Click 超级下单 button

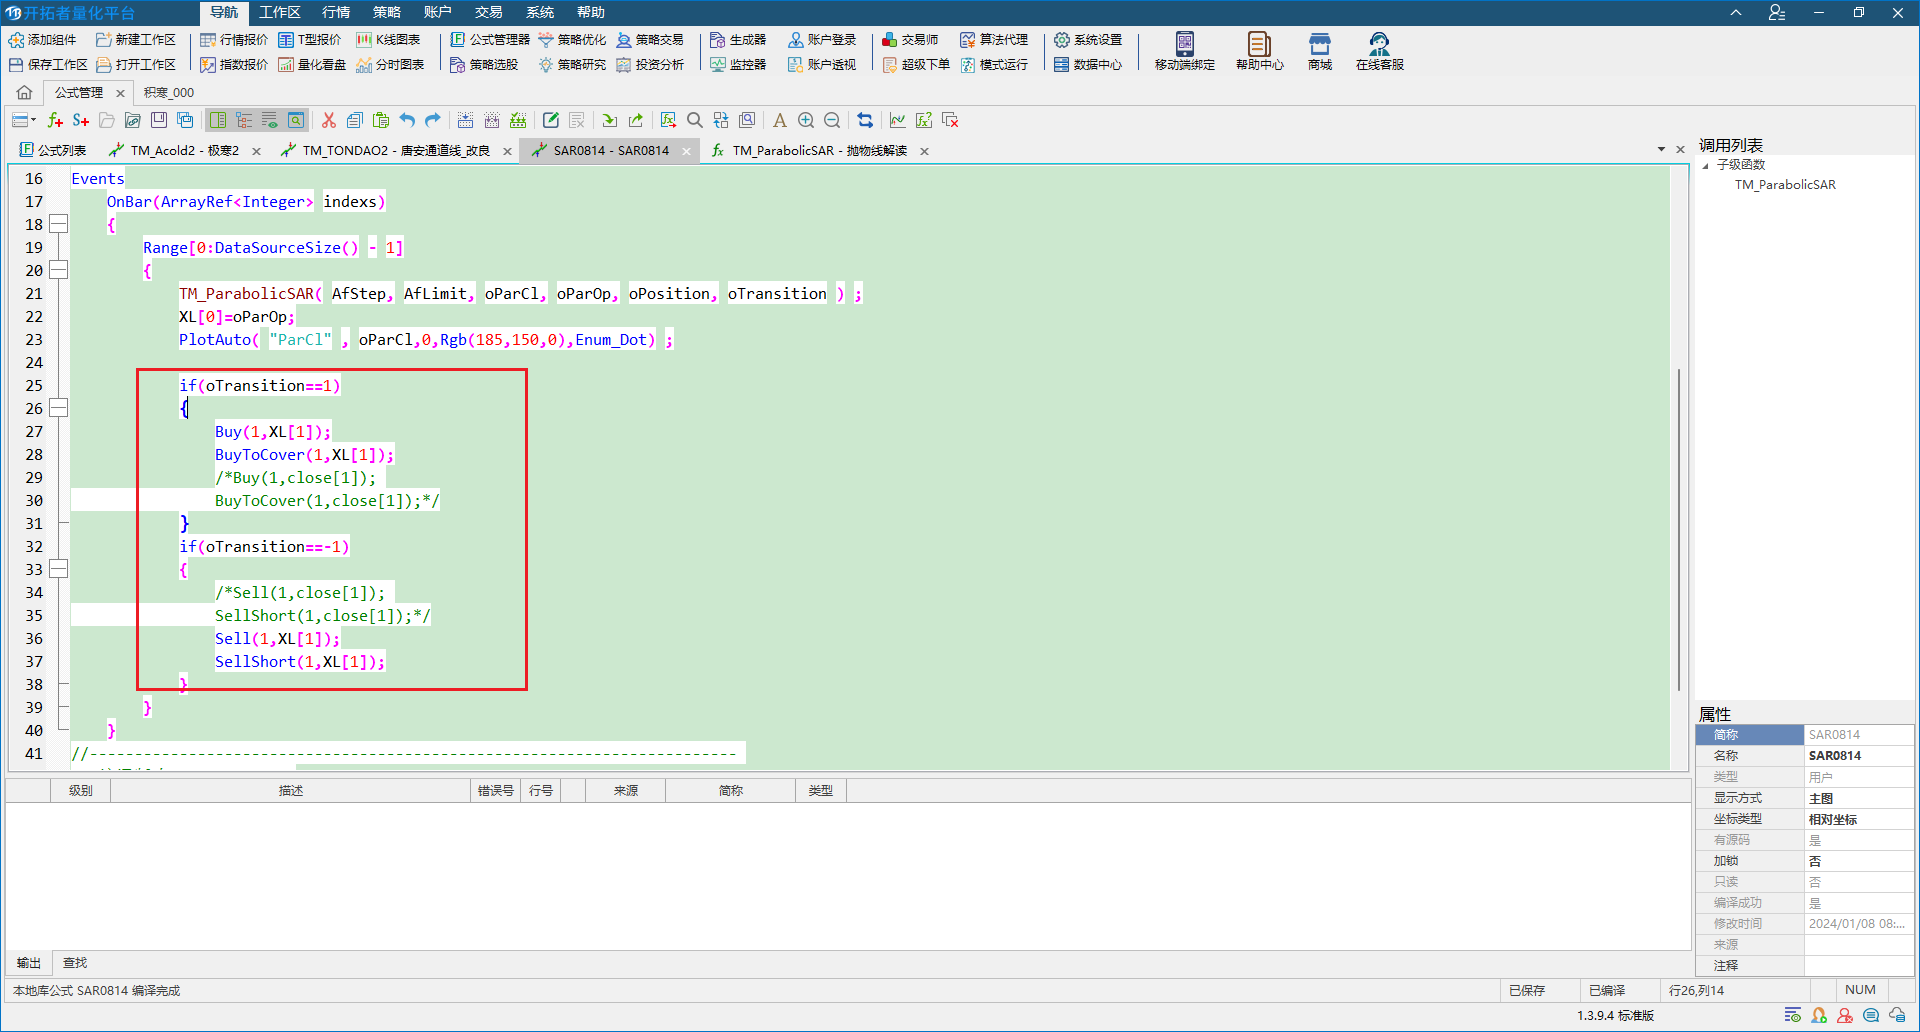coord(916,65)
